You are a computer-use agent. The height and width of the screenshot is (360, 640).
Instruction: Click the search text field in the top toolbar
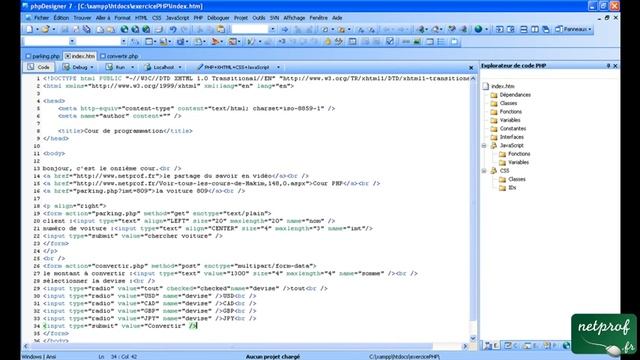250,29
